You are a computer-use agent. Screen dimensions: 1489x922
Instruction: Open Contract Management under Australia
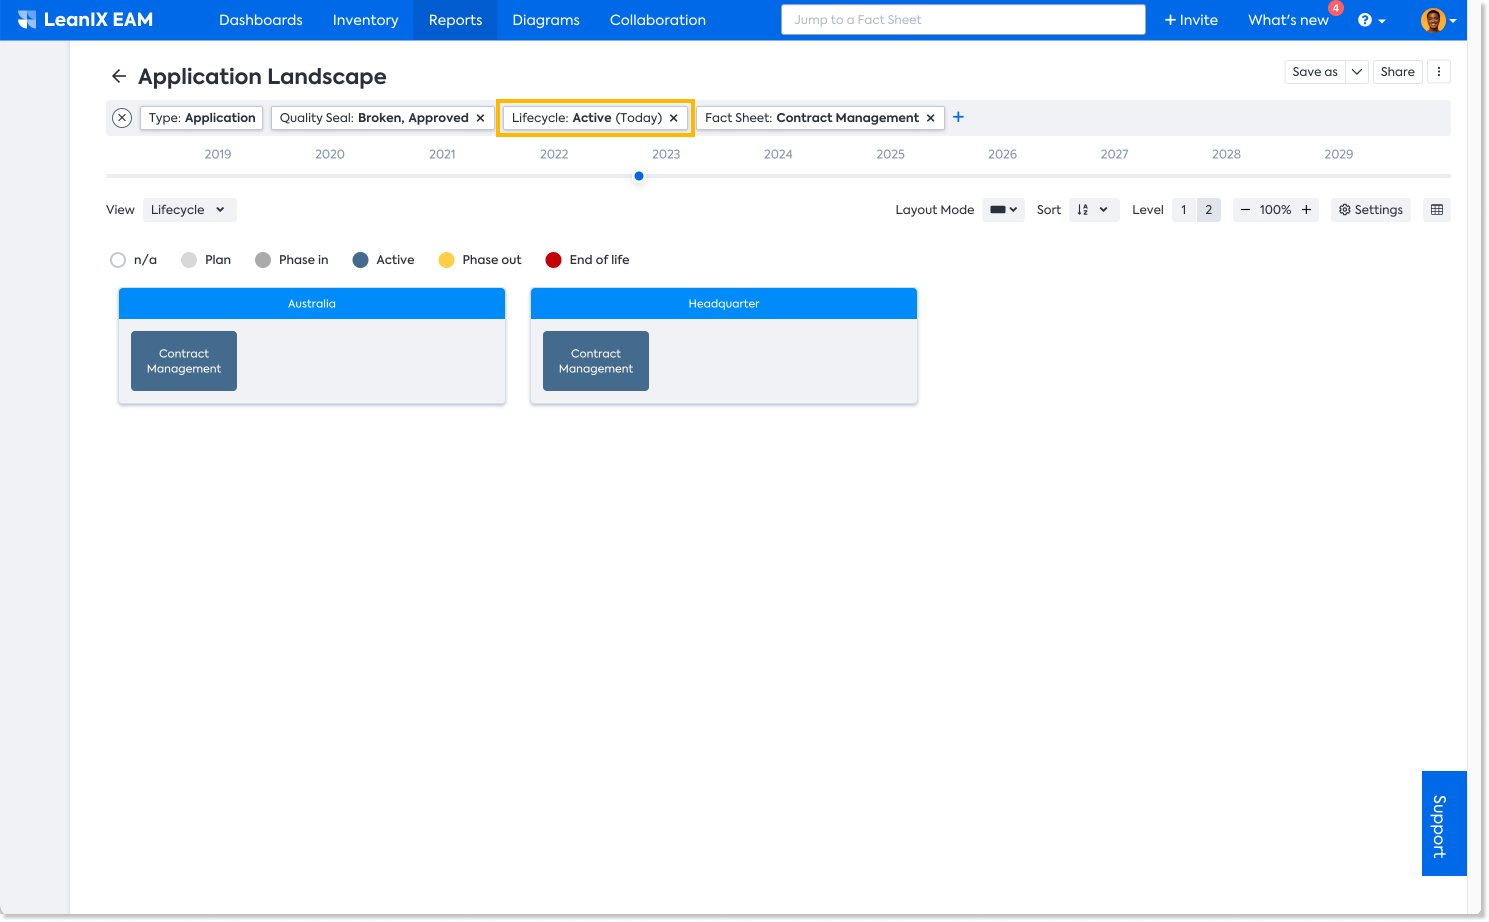point(184,361)
